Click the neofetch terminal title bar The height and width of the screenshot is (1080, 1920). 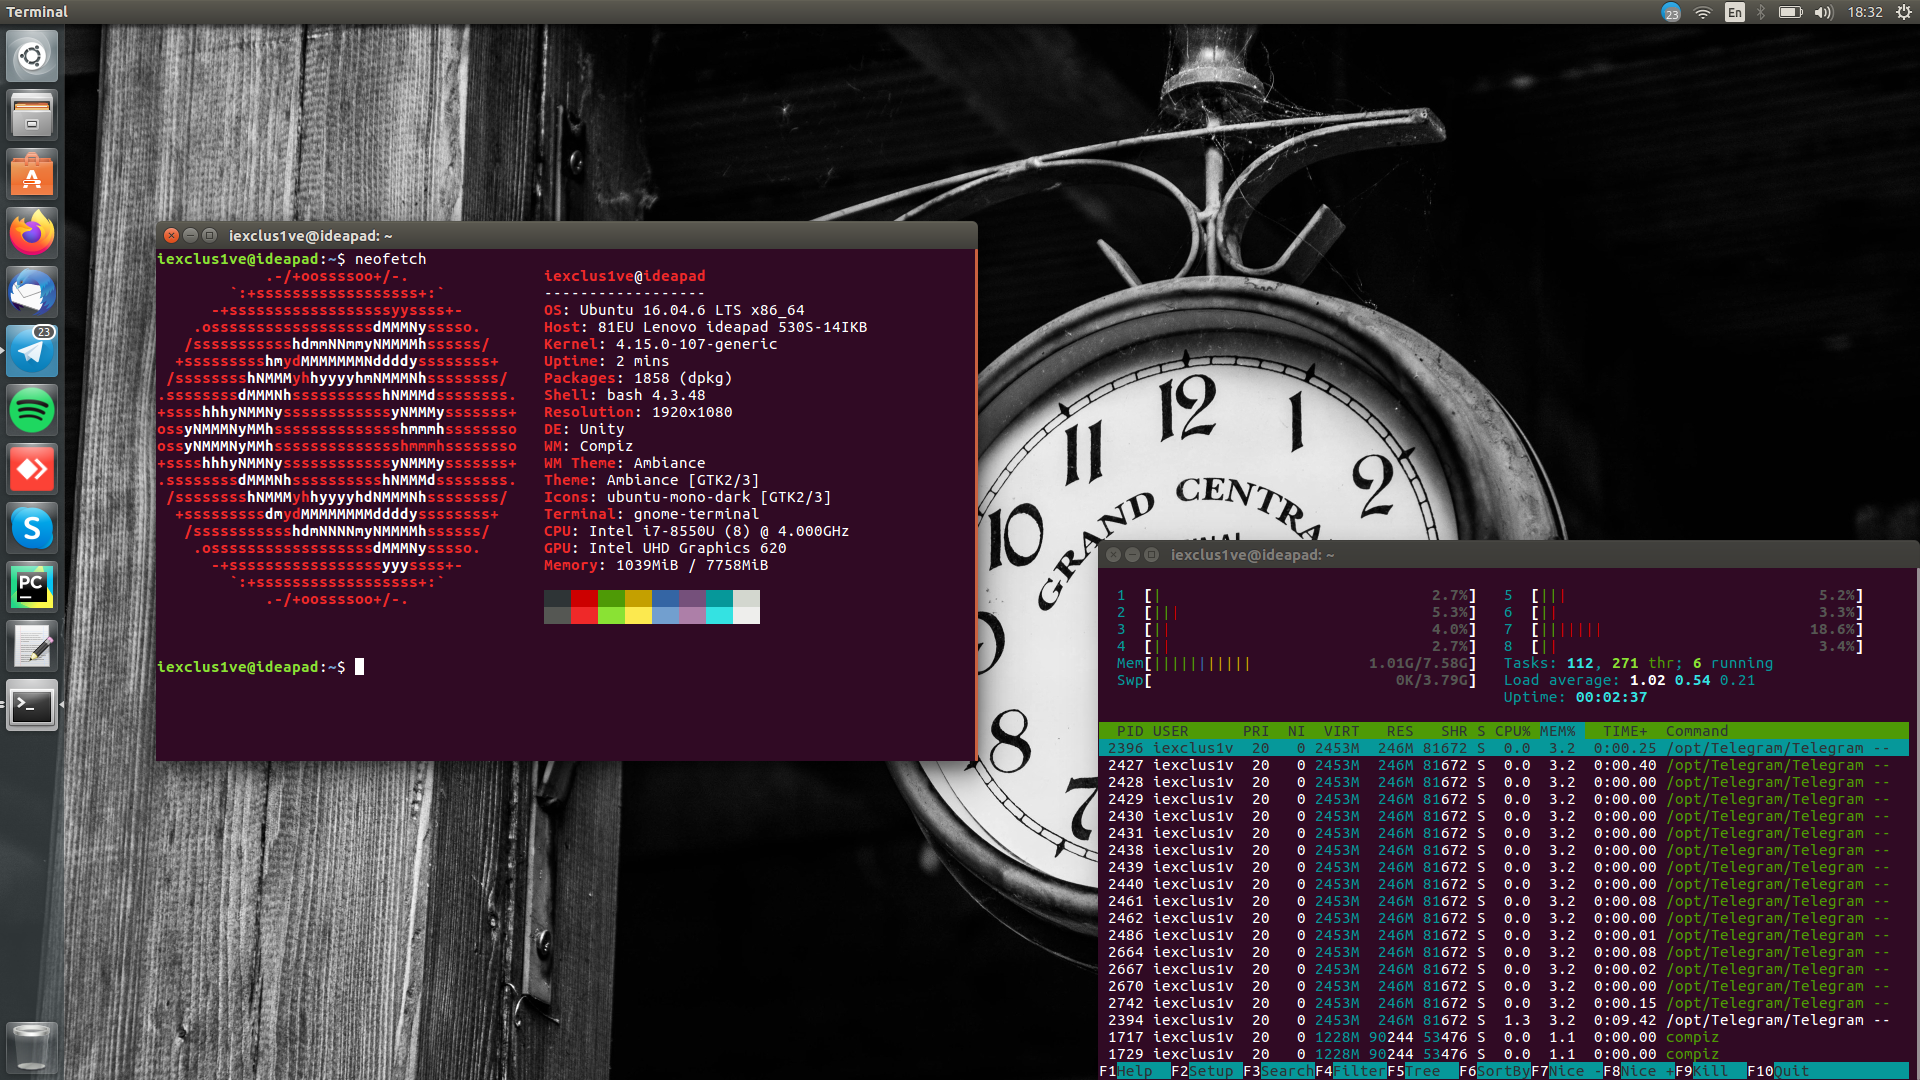(566, 235)
